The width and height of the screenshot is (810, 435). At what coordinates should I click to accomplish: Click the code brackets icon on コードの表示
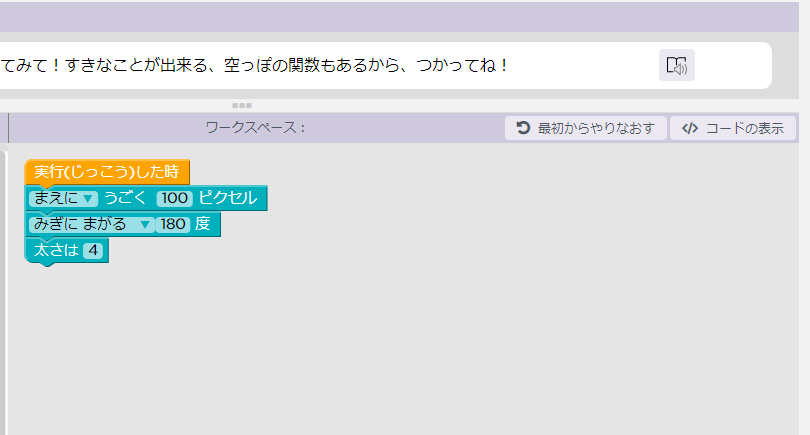click(690, 128)
